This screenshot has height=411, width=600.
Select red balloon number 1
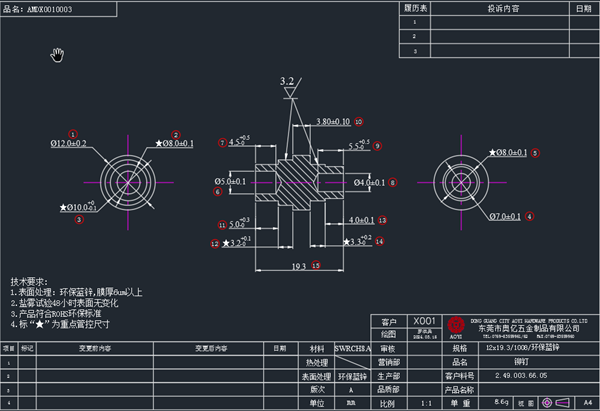[x=72, y=133]
